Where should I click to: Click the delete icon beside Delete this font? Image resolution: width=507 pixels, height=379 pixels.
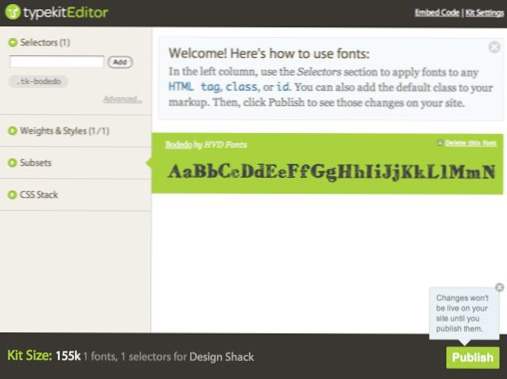pyautogui.click(x=440, y=143)
